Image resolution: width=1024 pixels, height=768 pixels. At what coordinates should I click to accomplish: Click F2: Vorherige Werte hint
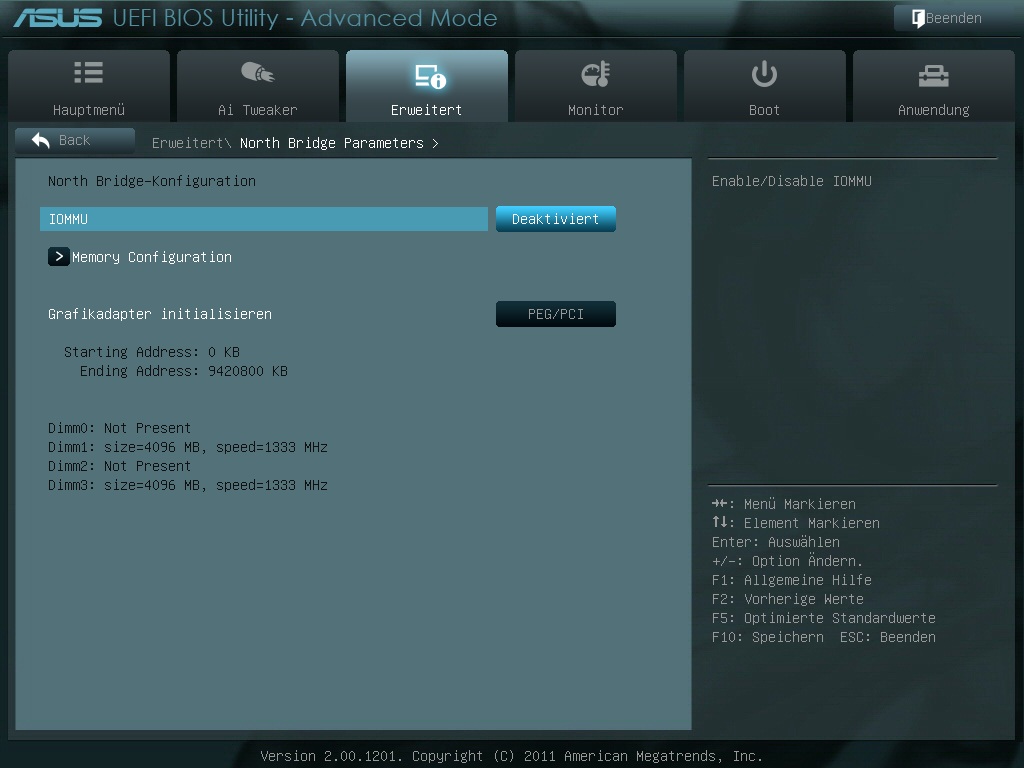click(x=788, y=599)
